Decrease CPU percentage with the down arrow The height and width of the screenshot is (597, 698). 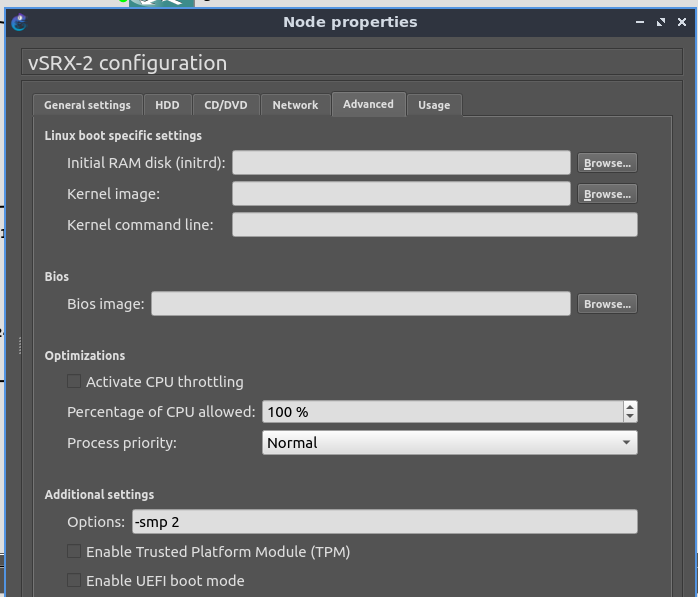pyautogui.click(x=629, y=416)
